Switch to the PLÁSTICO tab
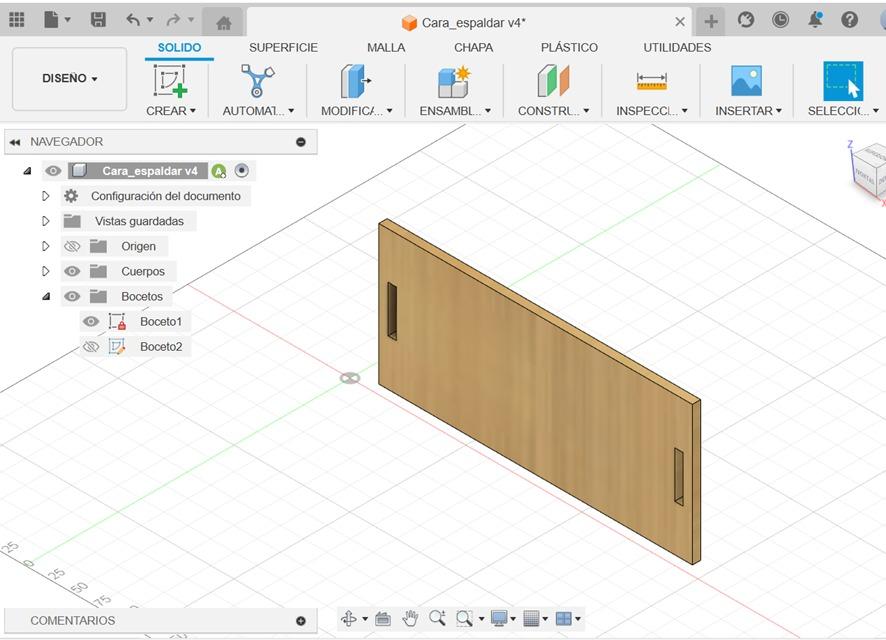Screen dimensions: 886x640 point(569,47)
